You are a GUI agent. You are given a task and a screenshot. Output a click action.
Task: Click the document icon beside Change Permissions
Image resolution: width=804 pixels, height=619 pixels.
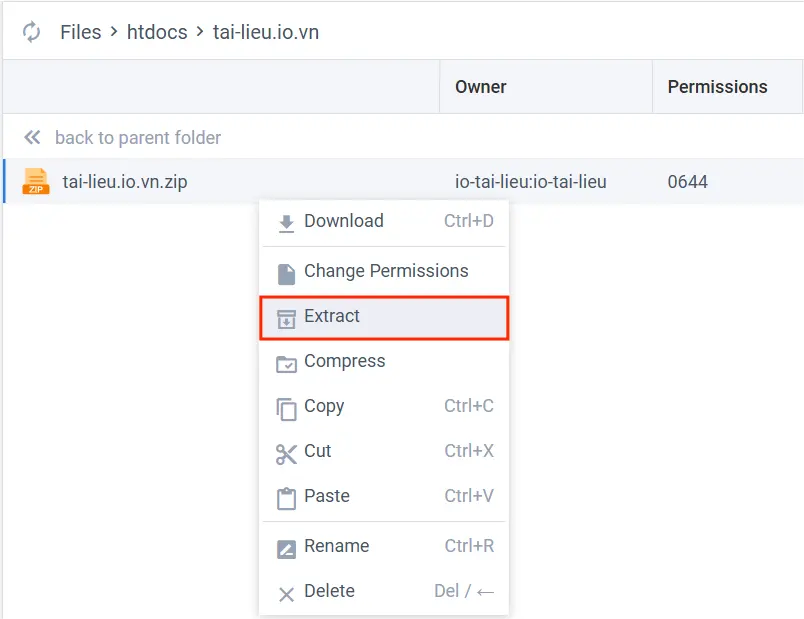(285, 271)
